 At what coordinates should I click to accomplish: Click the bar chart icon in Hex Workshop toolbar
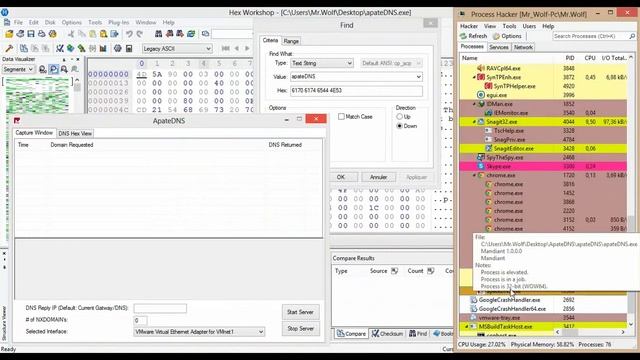pos(103,49)
